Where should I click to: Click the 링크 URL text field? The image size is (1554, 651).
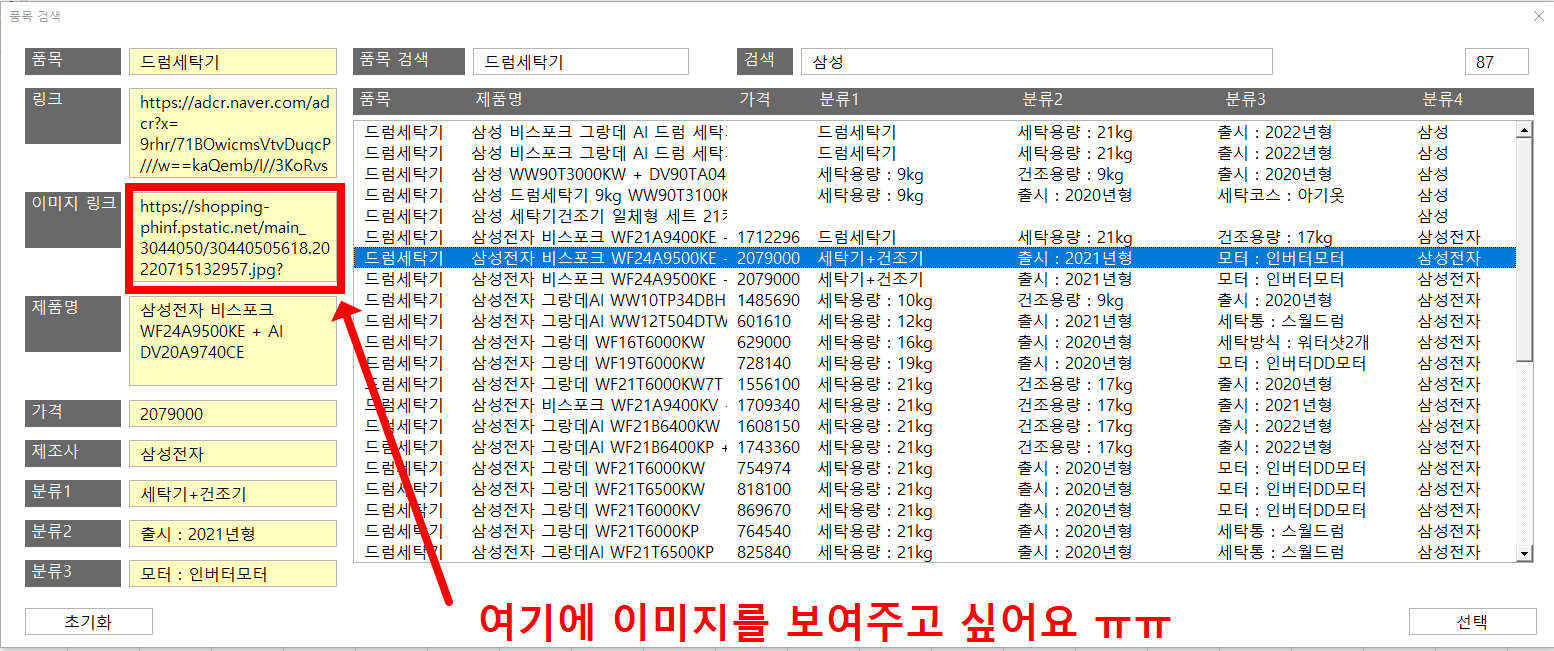coord(232,134)
